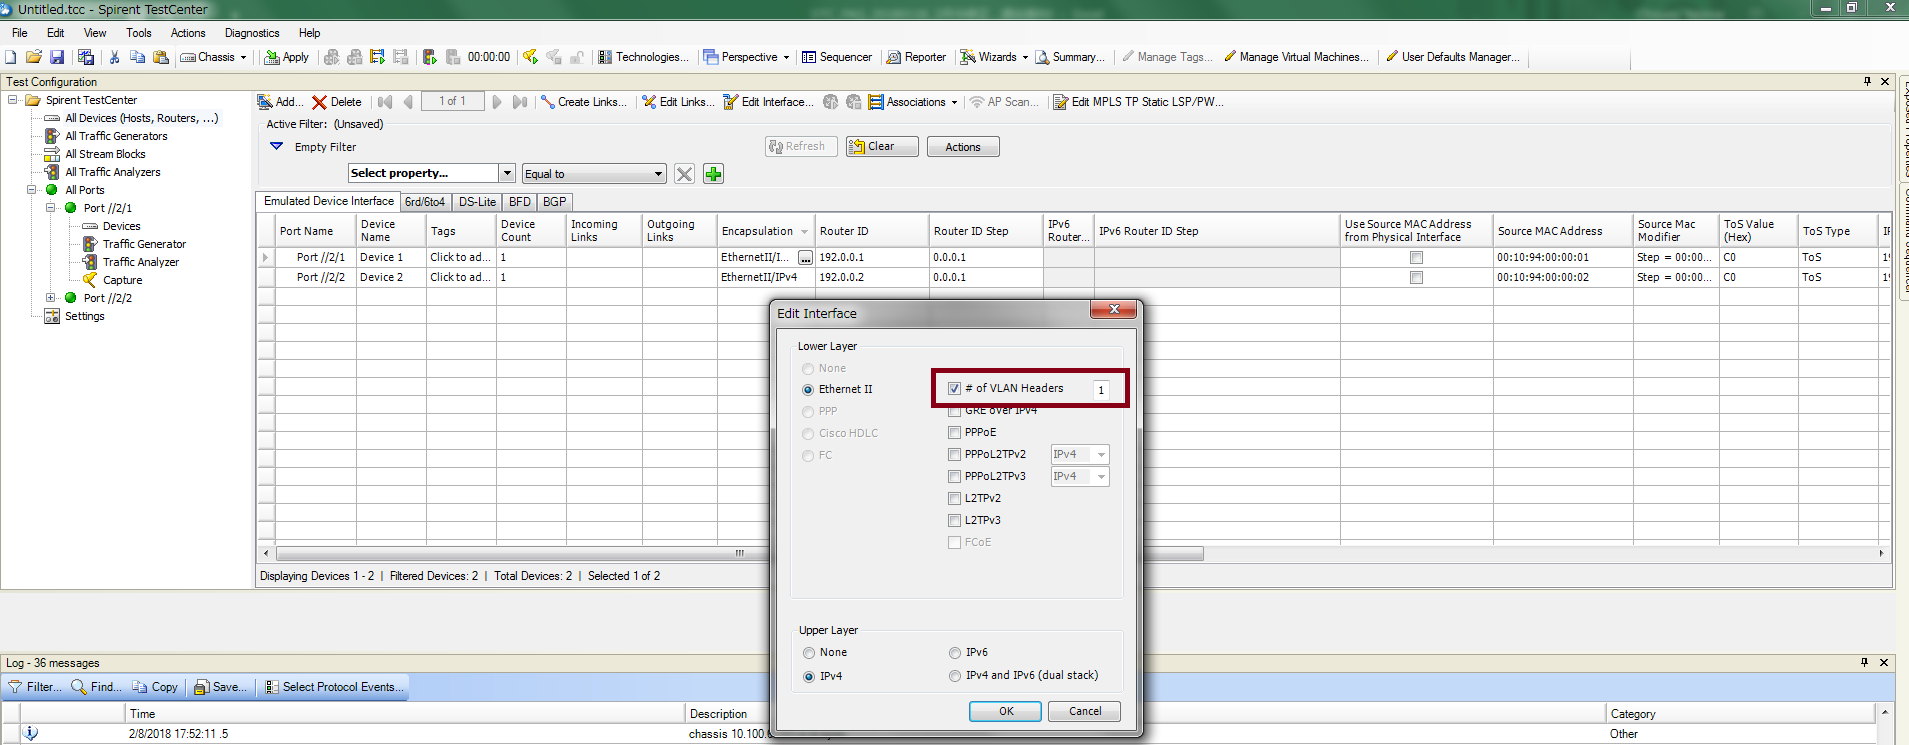The width and height of the screenshot is (1909, 745).
Task: Click the Start traffic light icon
Action: click(x=429, y=57)
